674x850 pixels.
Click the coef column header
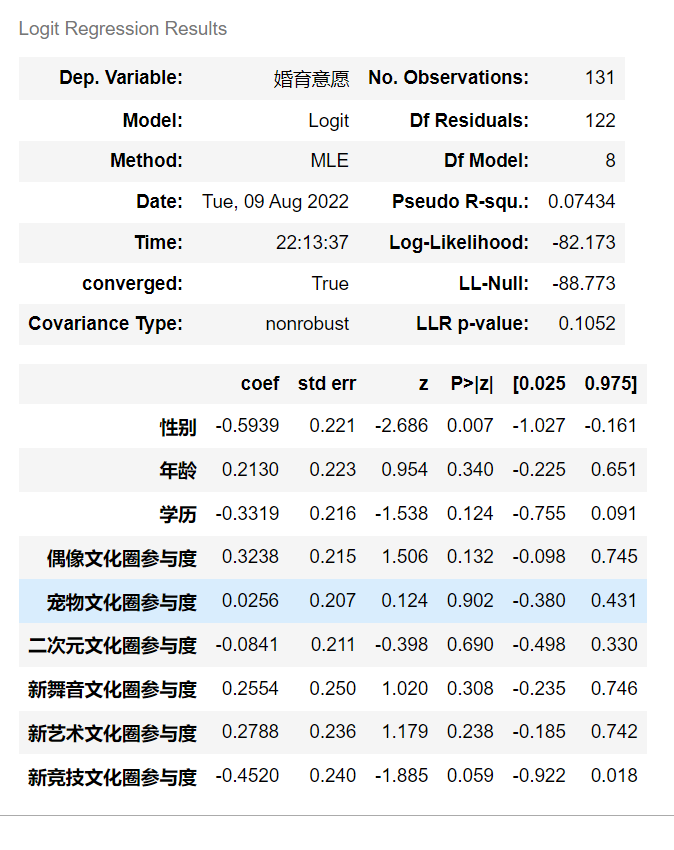click(260, 384)
